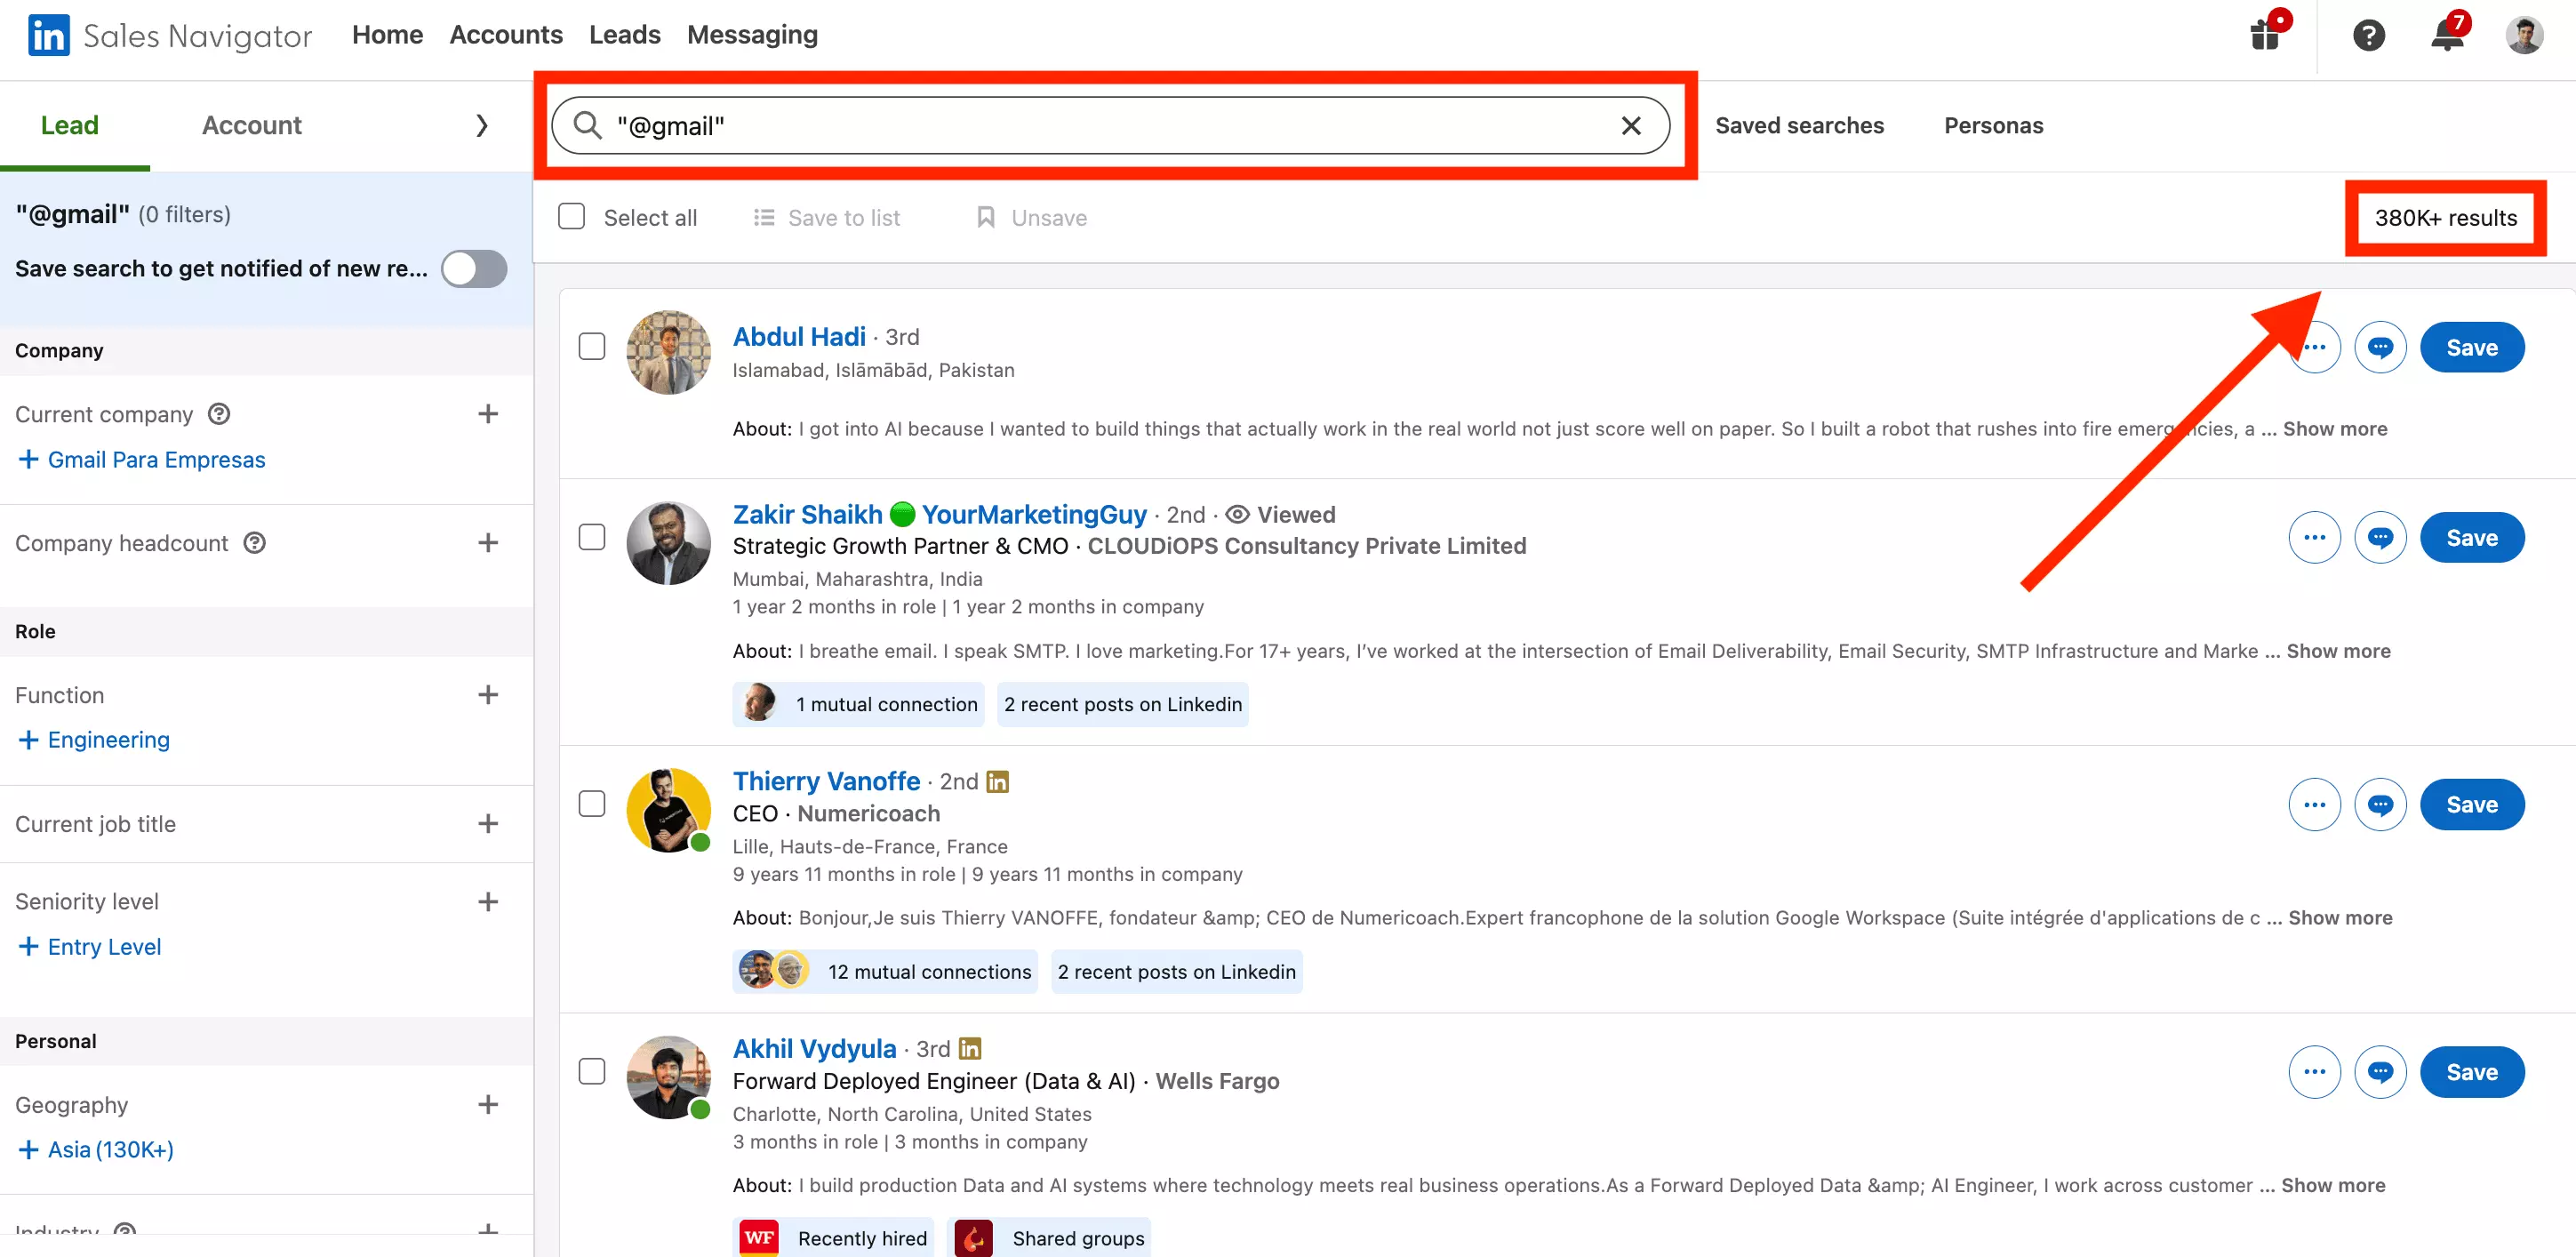Collapse filters panel with chevron arrow

[x=482, y=126]
